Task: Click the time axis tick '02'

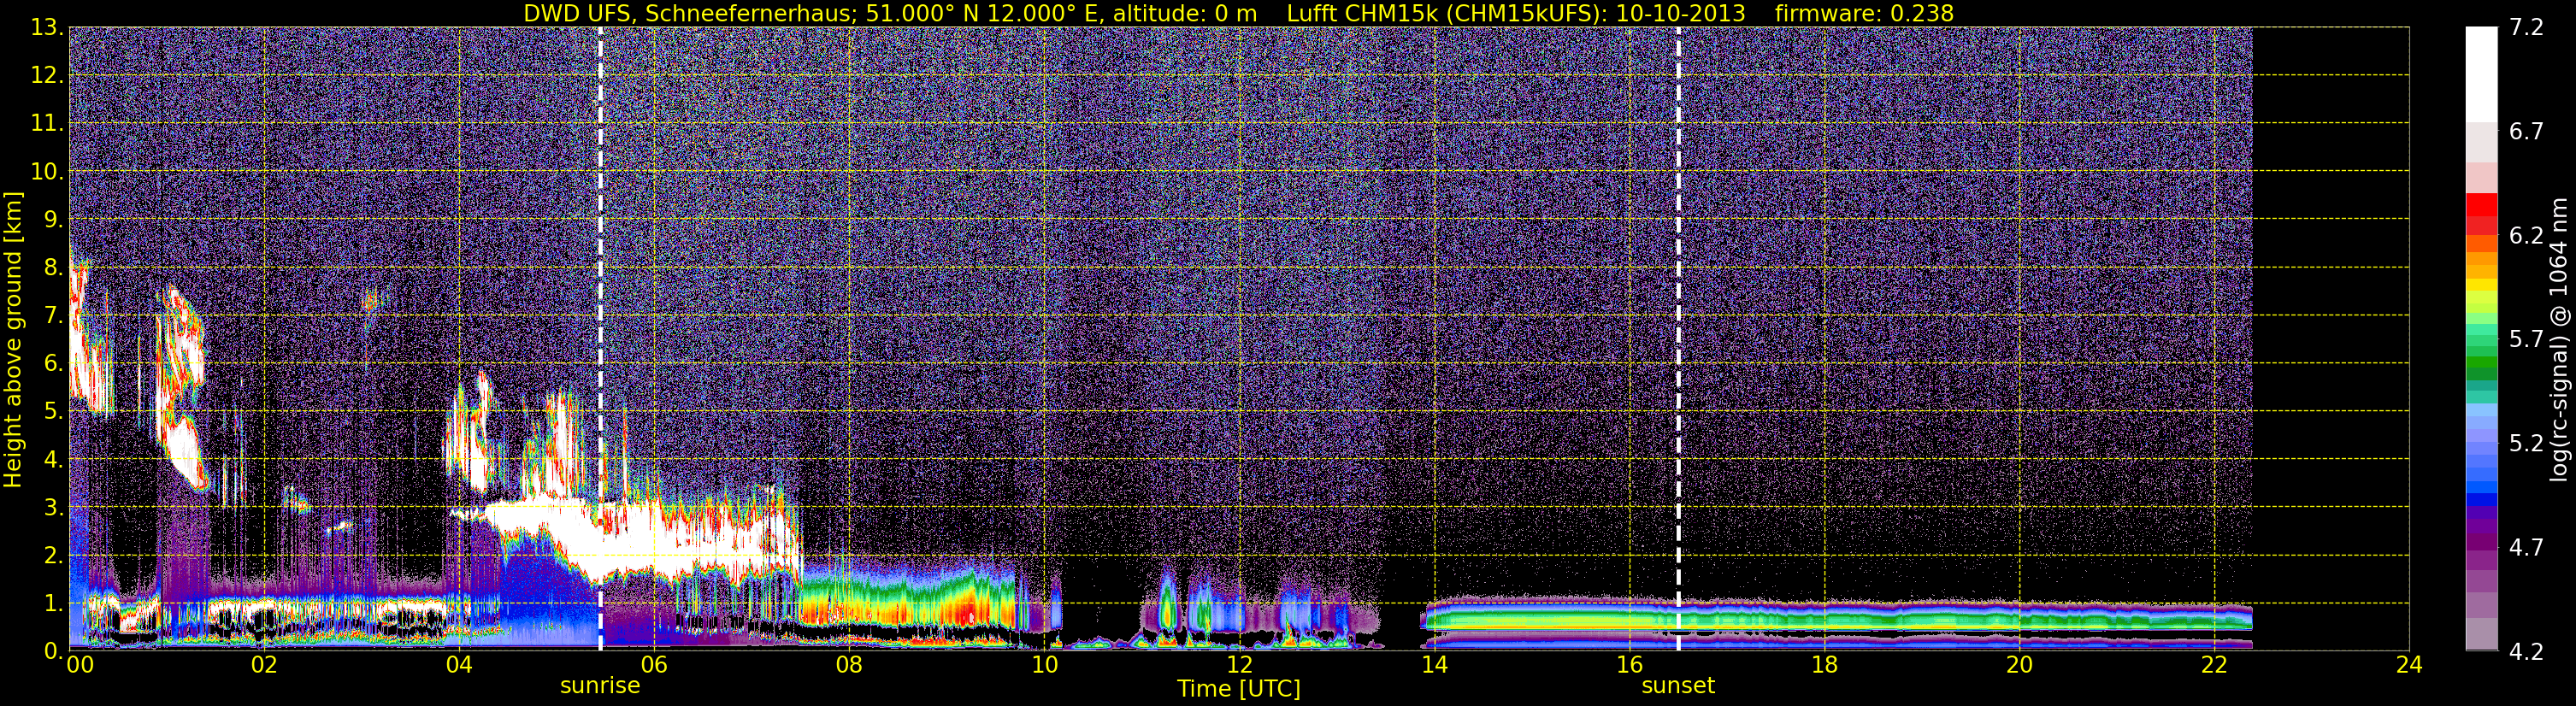Action: [263, 665]
